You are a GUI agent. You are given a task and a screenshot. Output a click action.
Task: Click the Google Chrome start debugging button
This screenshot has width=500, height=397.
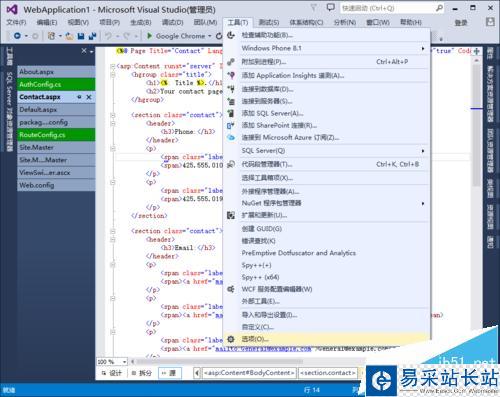point(176,36)
